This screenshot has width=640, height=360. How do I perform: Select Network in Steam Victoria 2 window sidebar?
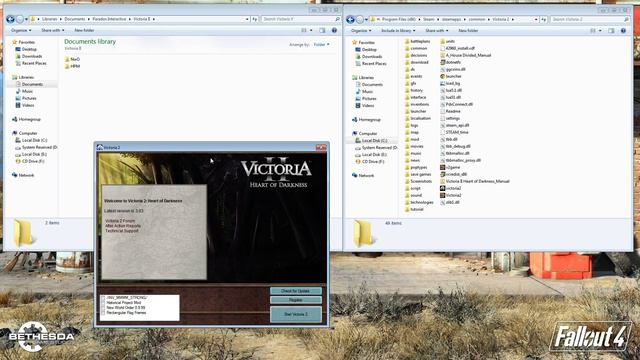(x=363, y=176)
